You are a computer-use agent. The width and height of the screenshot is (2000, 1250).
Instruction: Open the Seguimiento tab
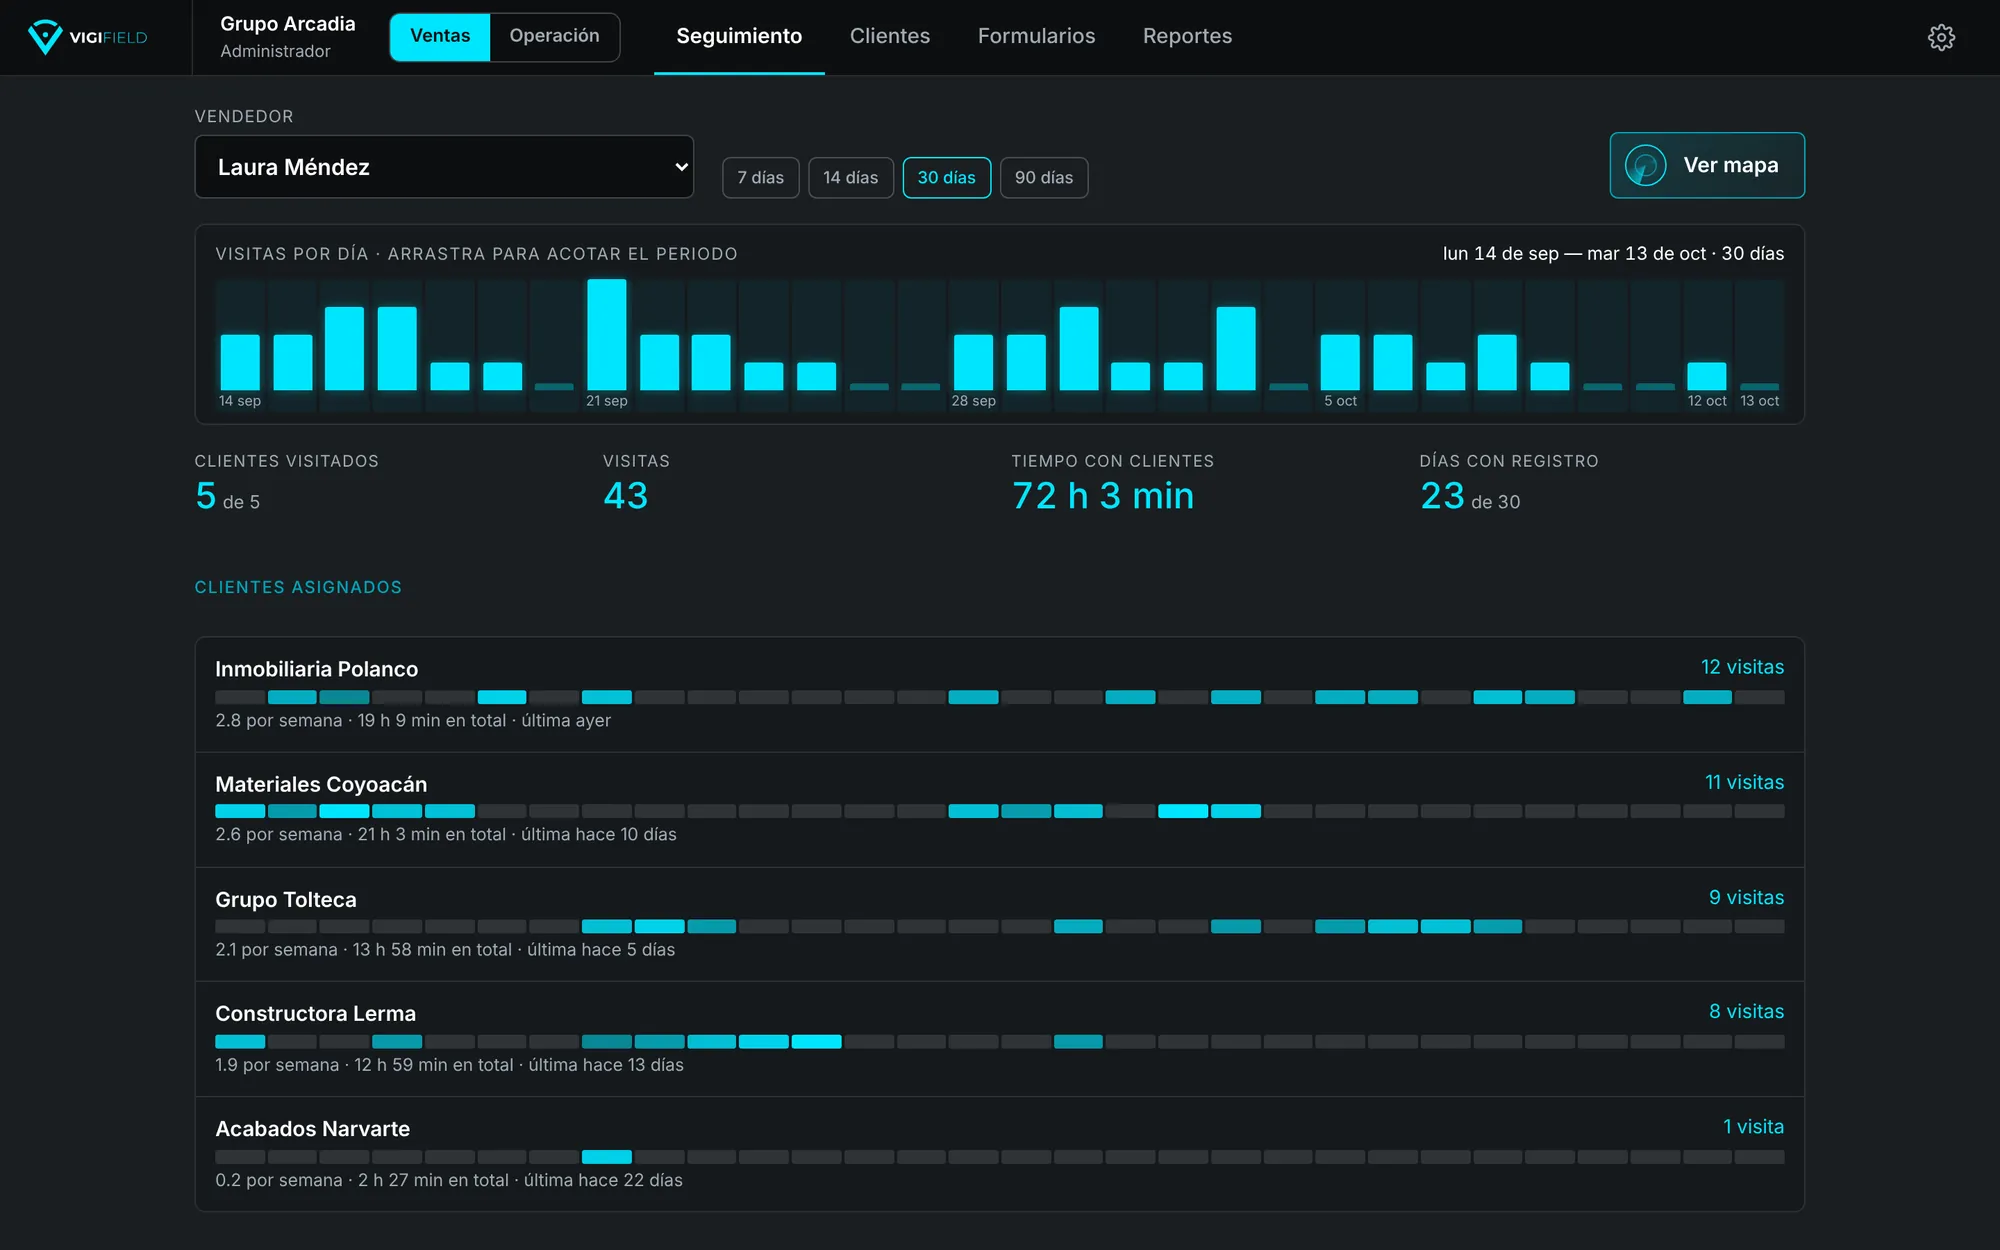(739, 36)
